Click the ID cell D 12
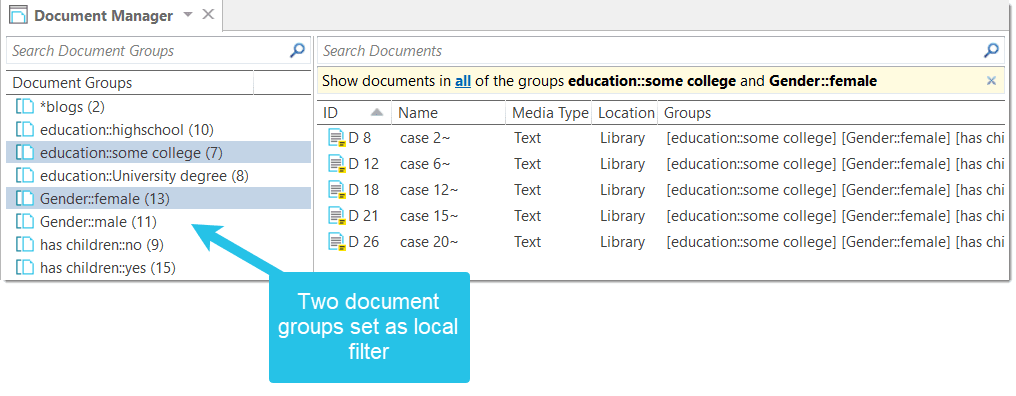Viewport: 1016px width, 396px height. [x=364, y=164]
